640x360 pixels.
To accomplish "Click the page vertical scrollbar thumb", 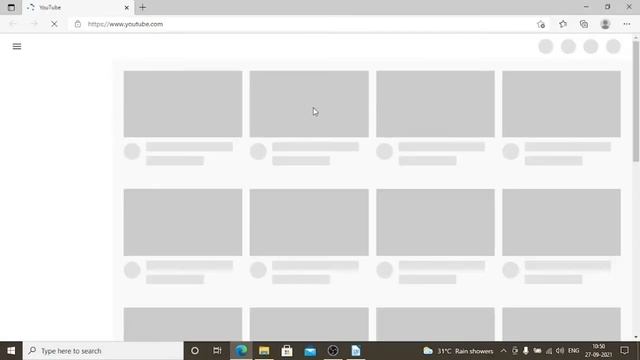I will click(636, 101).
